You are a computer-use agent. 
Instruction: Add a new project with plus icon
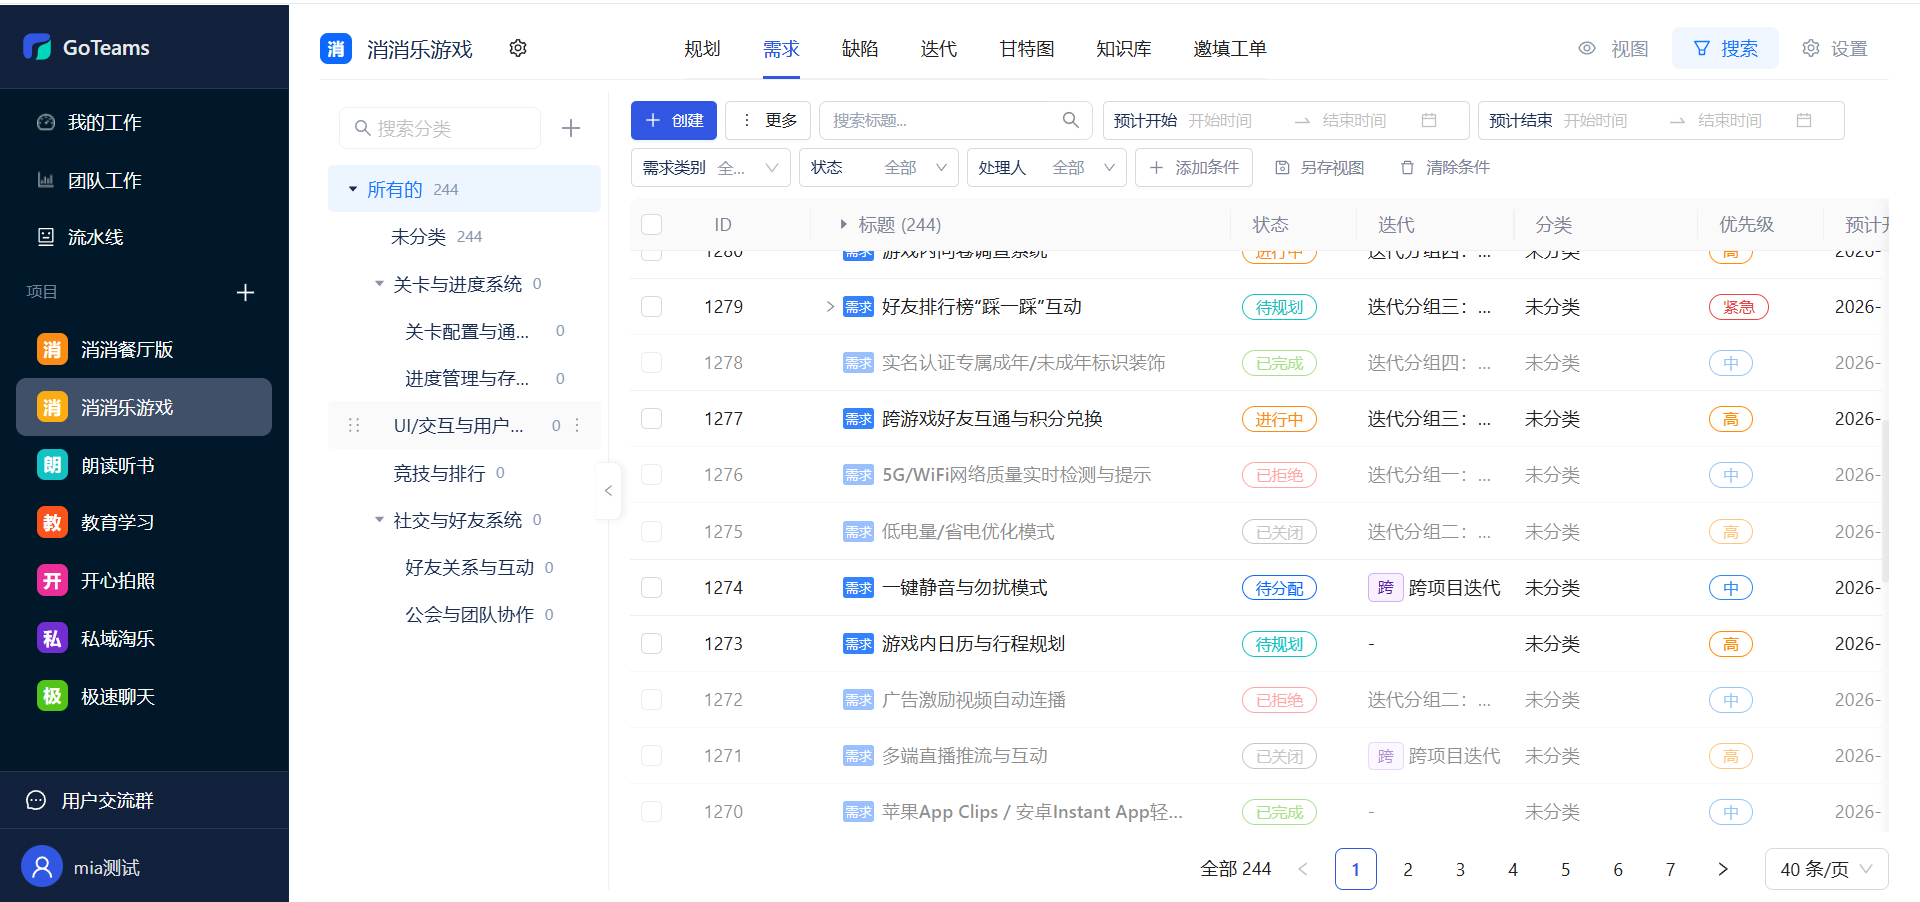[x=245, y=292]
